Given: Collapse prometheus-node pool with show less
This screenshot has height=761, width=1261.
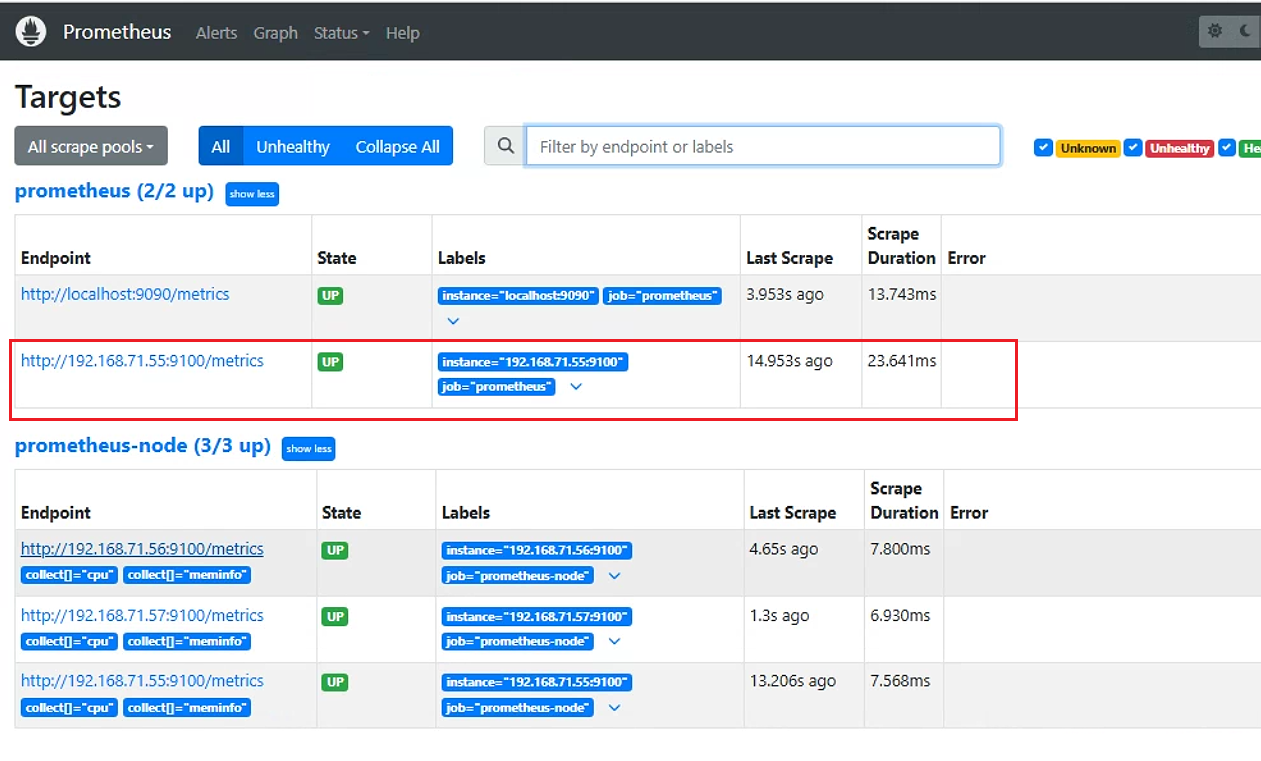Looking at the screenshot, I should 309,449.
